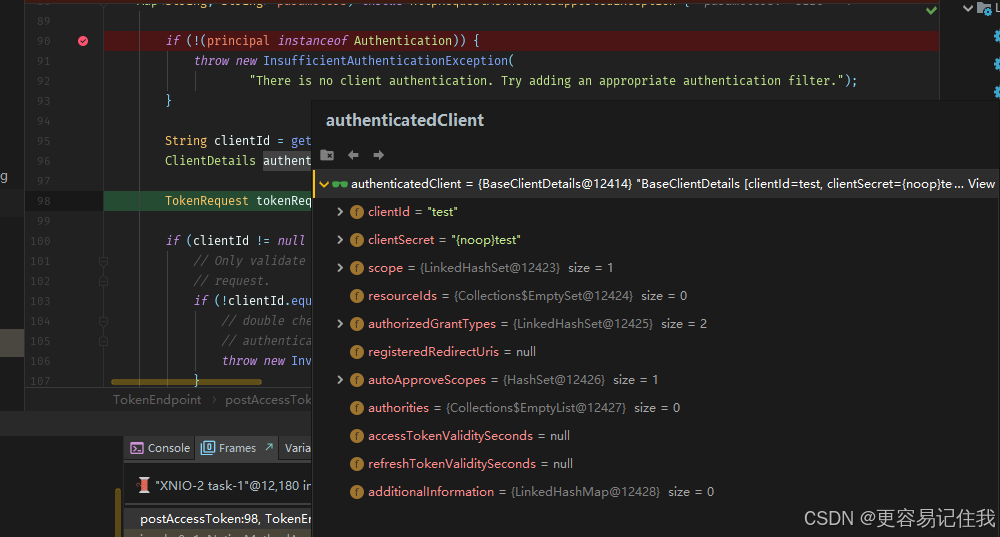The image size is (1000, 537).
Task: Click line number 98 in the gutter
Action: (43, 201)
